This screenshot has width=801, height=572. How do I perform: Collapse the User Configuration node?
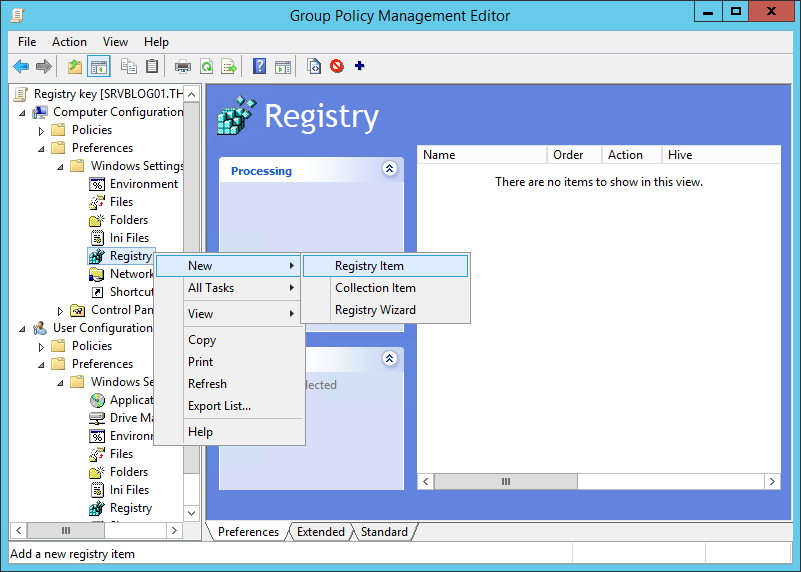(x=22, y=328)
